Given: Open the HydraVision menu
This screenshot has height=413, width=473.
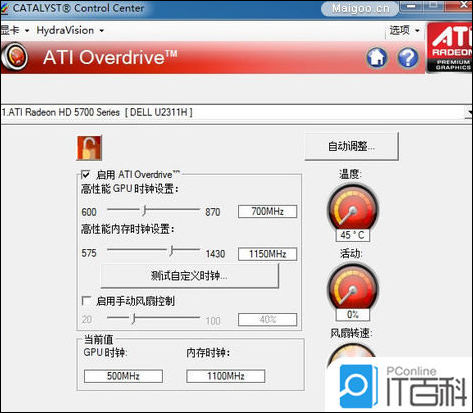Looking at the screenshot, I should 70,30.
